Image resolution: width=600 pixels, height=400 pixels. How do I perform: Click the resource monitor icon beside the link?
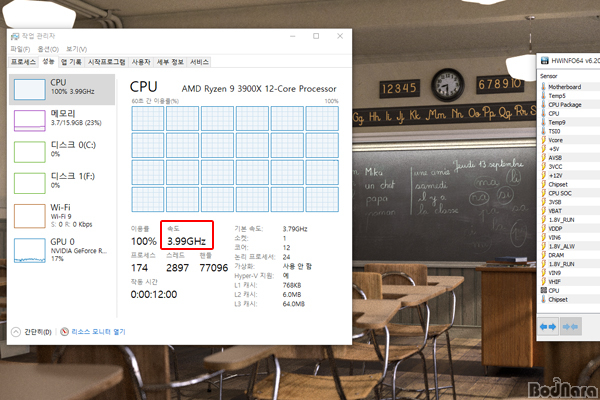64,332
